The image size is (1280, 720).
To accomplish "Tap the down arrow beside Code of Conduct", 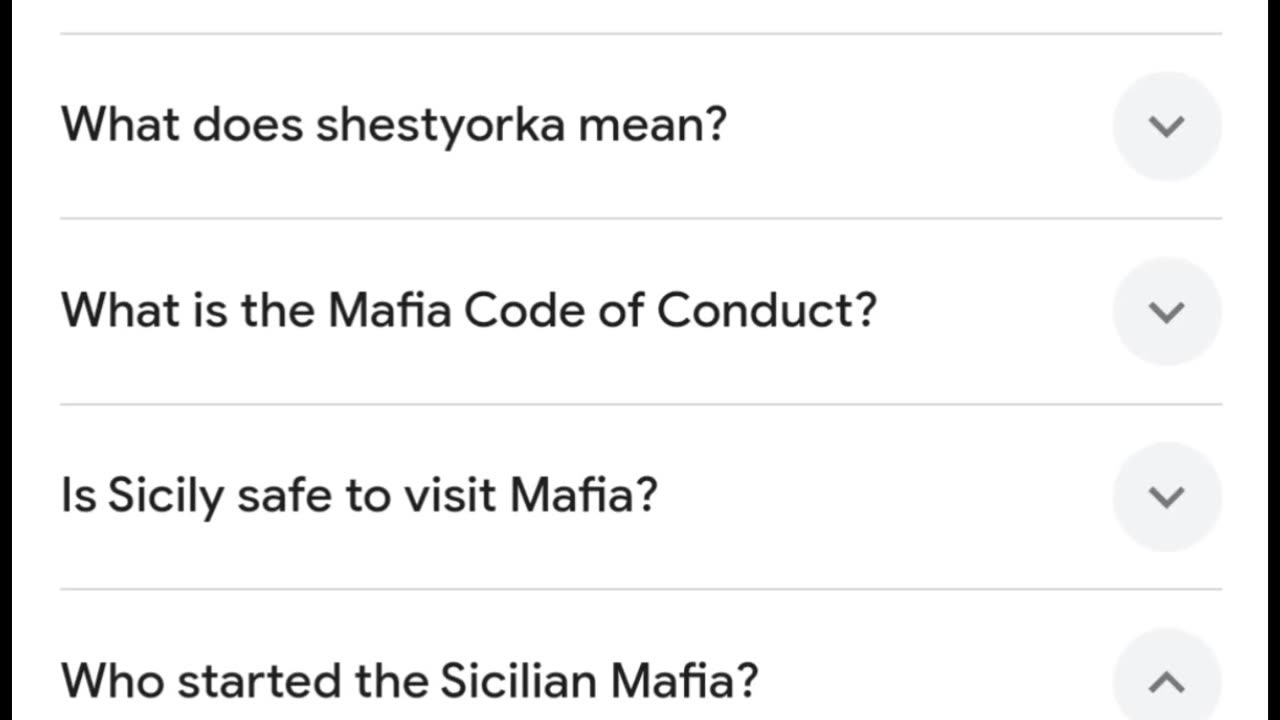I will pos(1167,311).
